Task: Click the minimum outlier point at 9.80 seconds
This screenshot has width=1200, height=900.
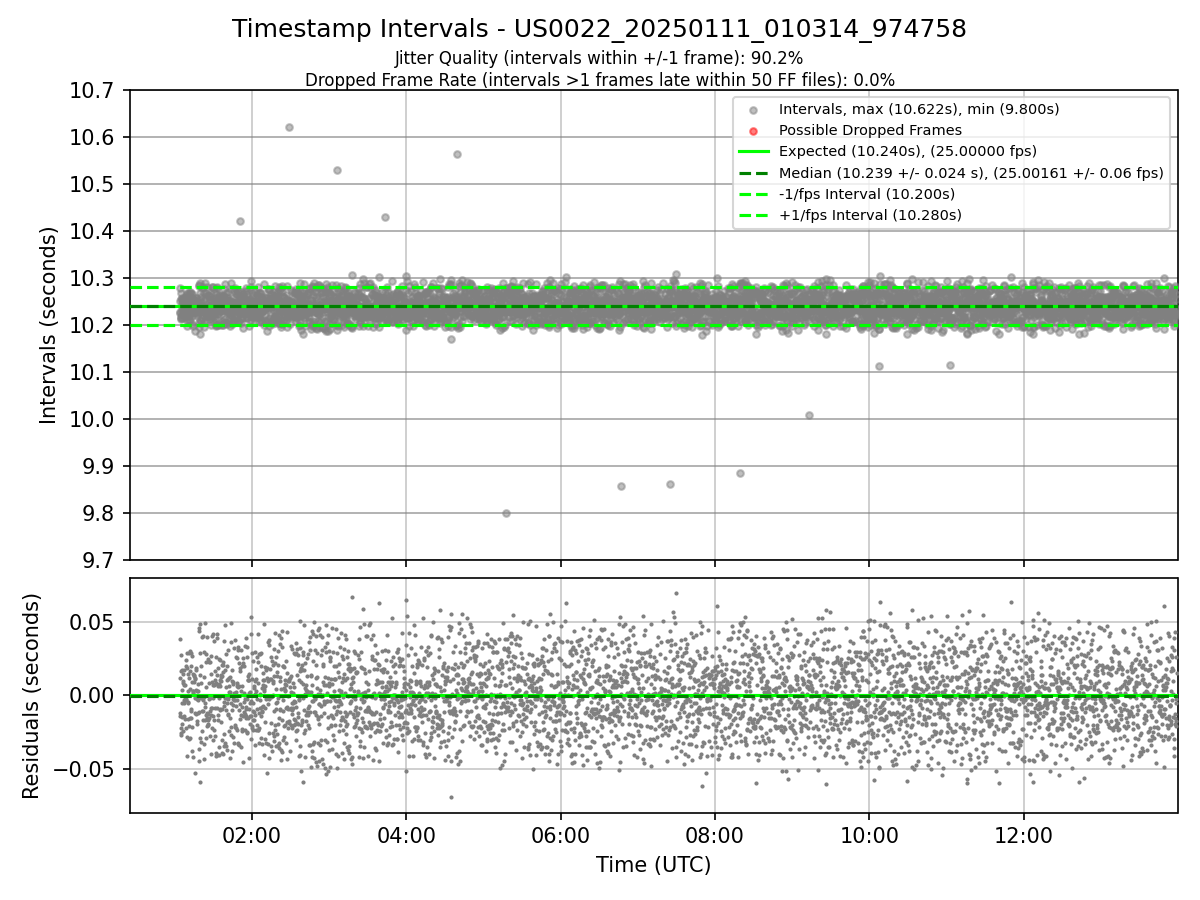Action: click(506, 513)
